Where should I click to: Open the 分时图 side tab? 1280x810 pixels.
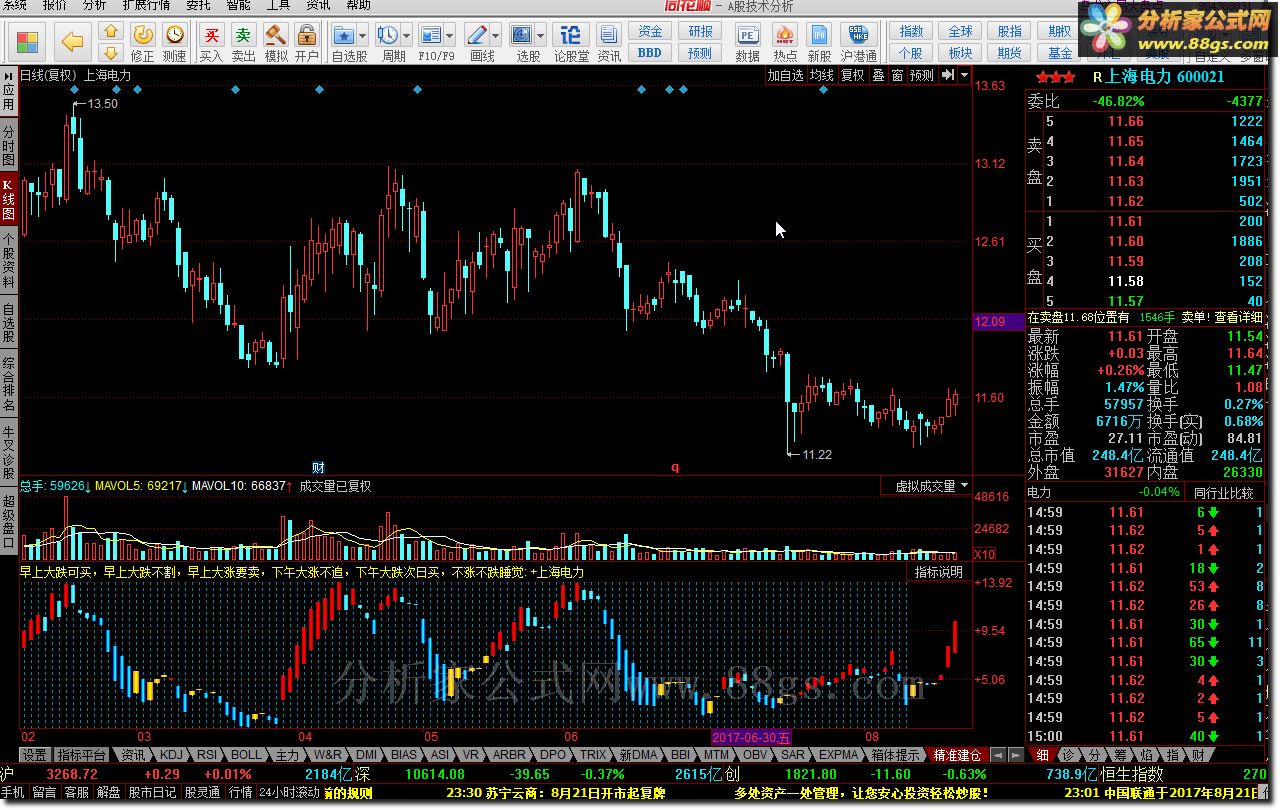(8, 146)
